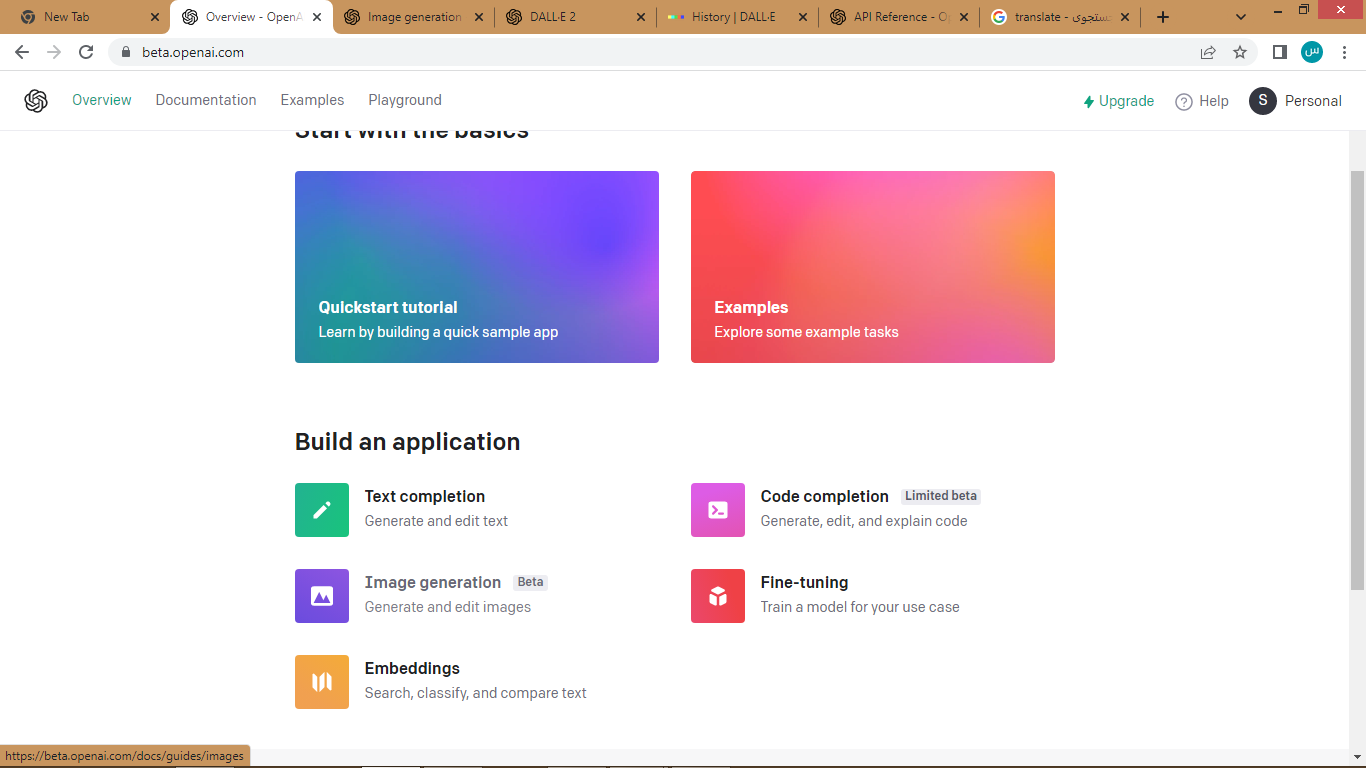This screenshot has height=768, width=1366.
Task: Switch to the New Tab browser tab
Action: click(x=88, y=17)
